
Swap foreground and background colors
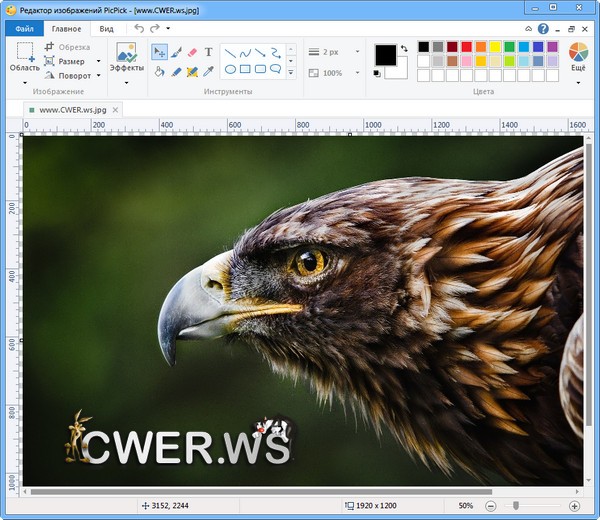pos(403,47)
